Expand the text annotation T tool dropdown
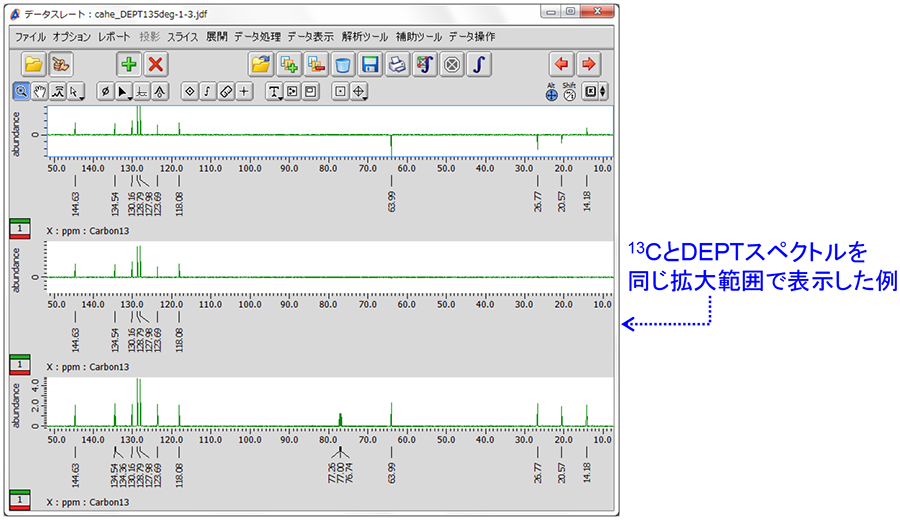This screenshot has height=520, width=900. tap(274, 91)
